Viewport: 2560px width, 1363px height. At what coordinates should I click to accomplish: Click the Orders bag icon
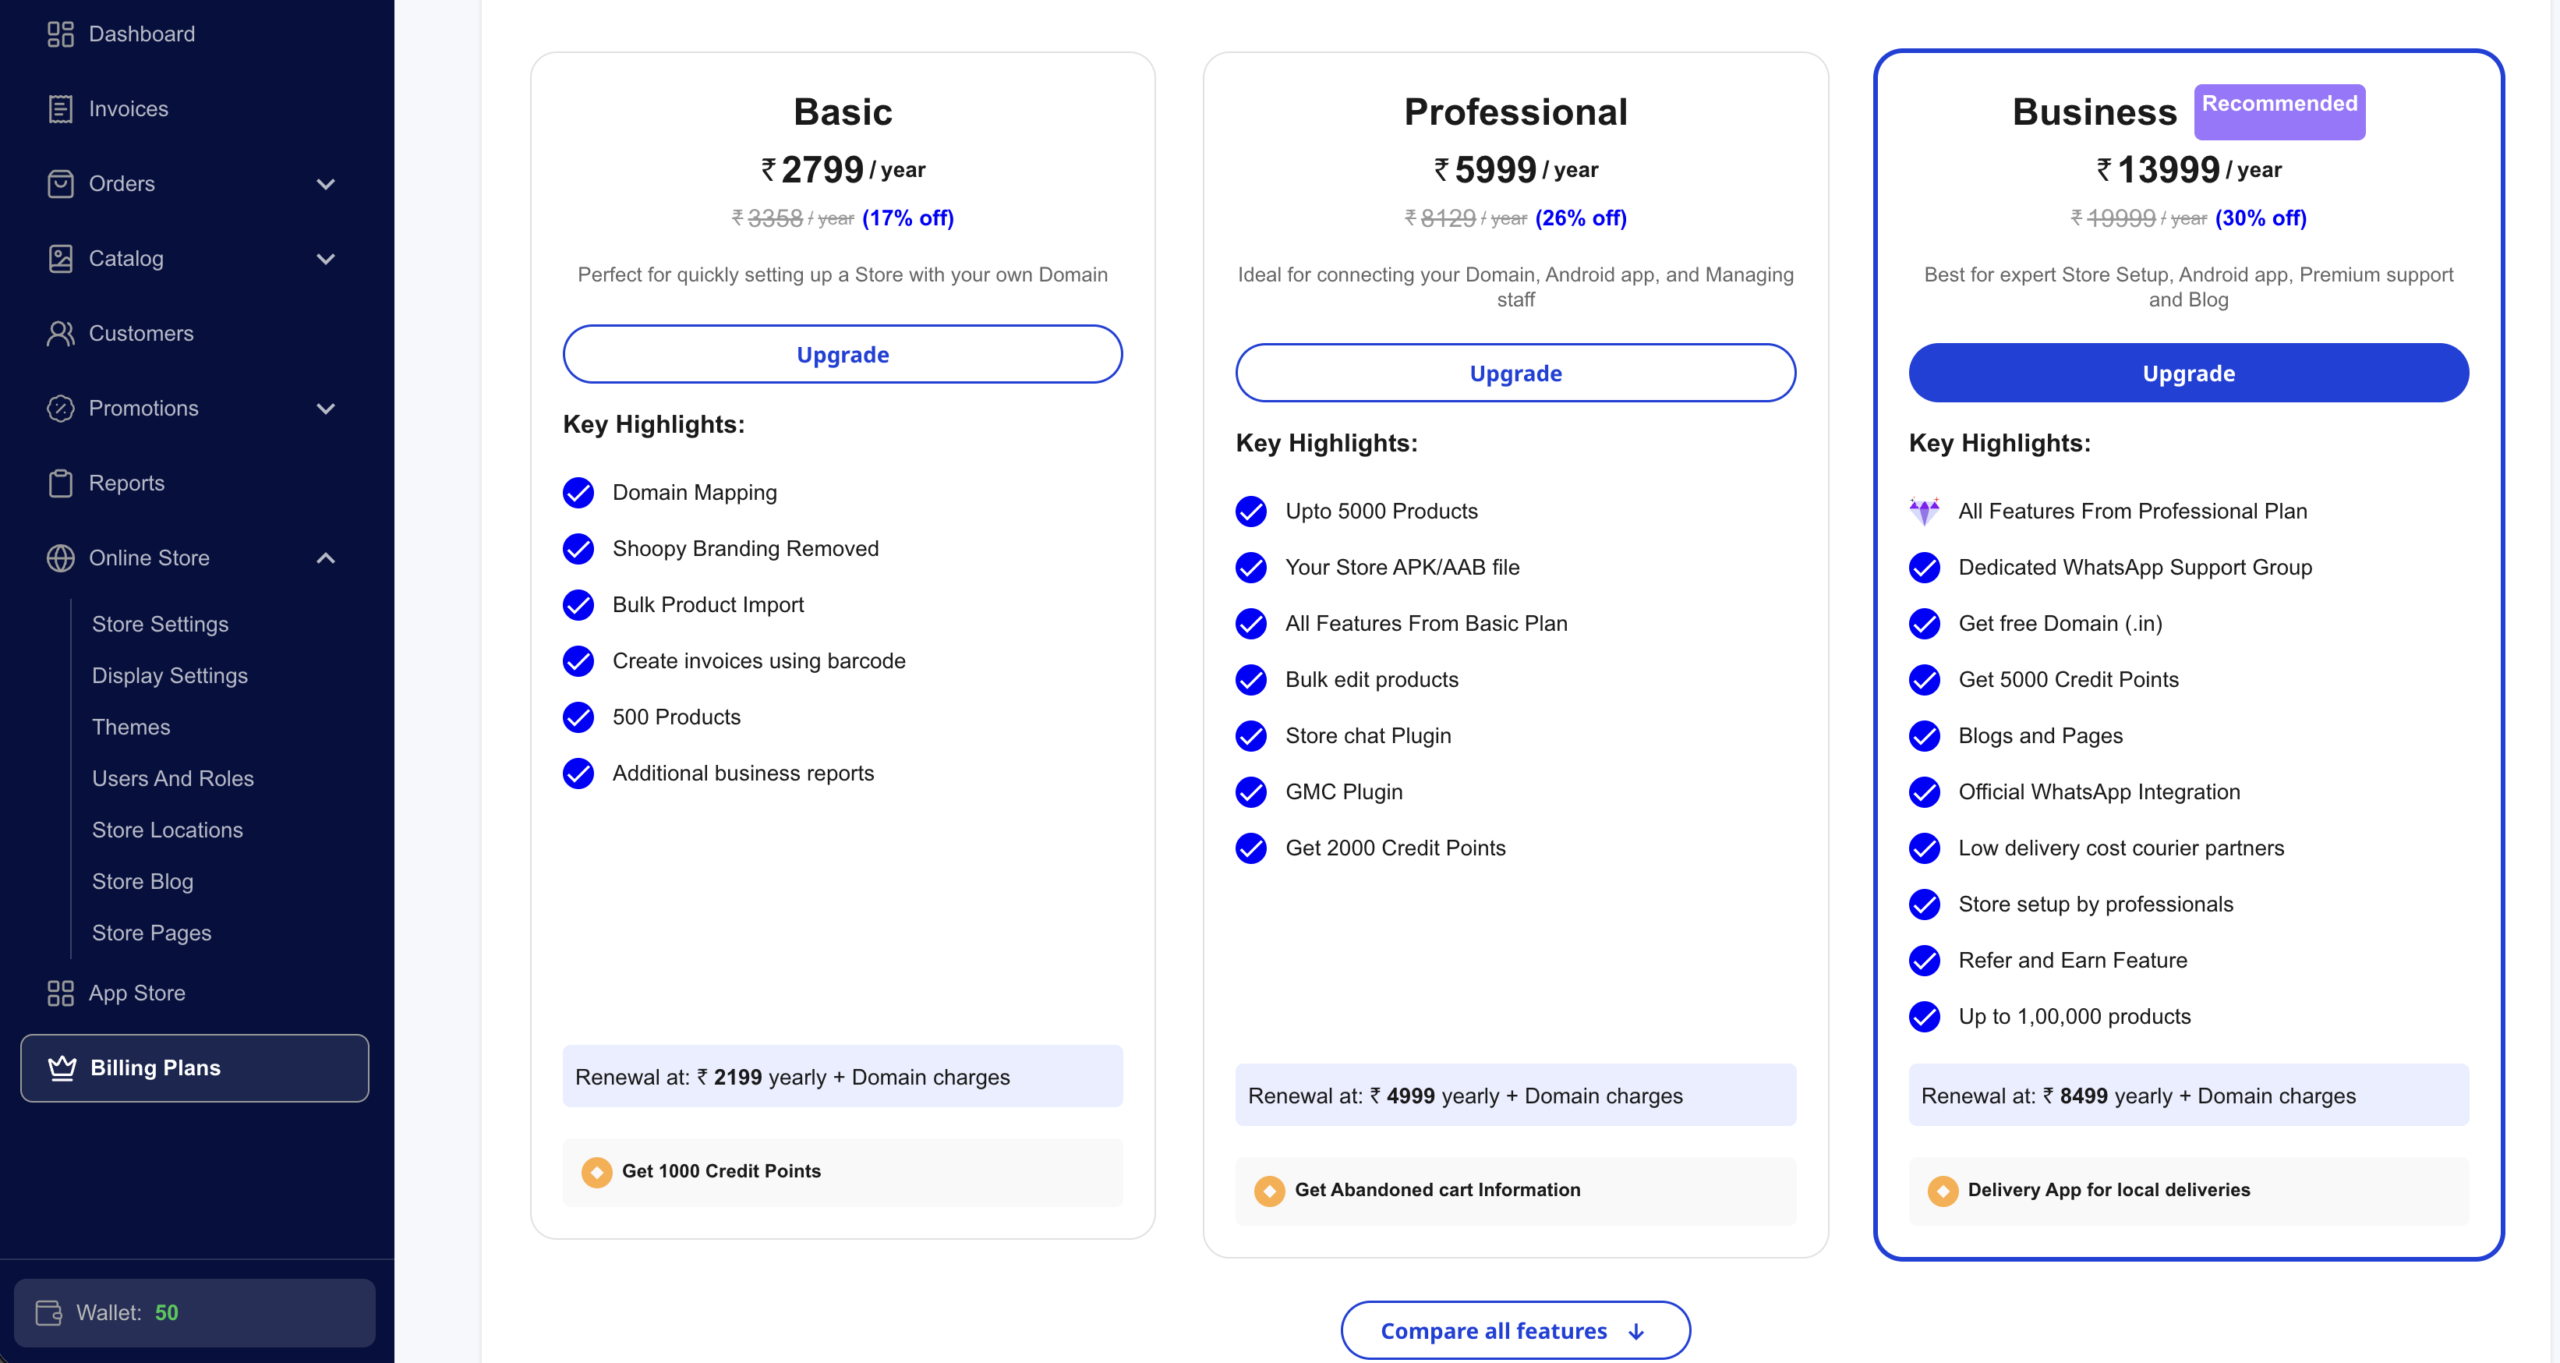(x=60, y=183)
